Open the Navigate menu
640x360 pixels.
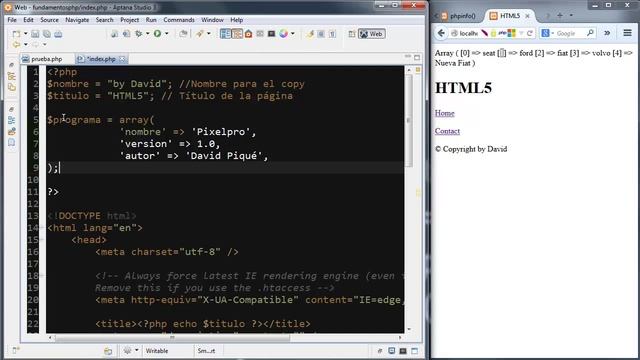click(x=77, y=20)
